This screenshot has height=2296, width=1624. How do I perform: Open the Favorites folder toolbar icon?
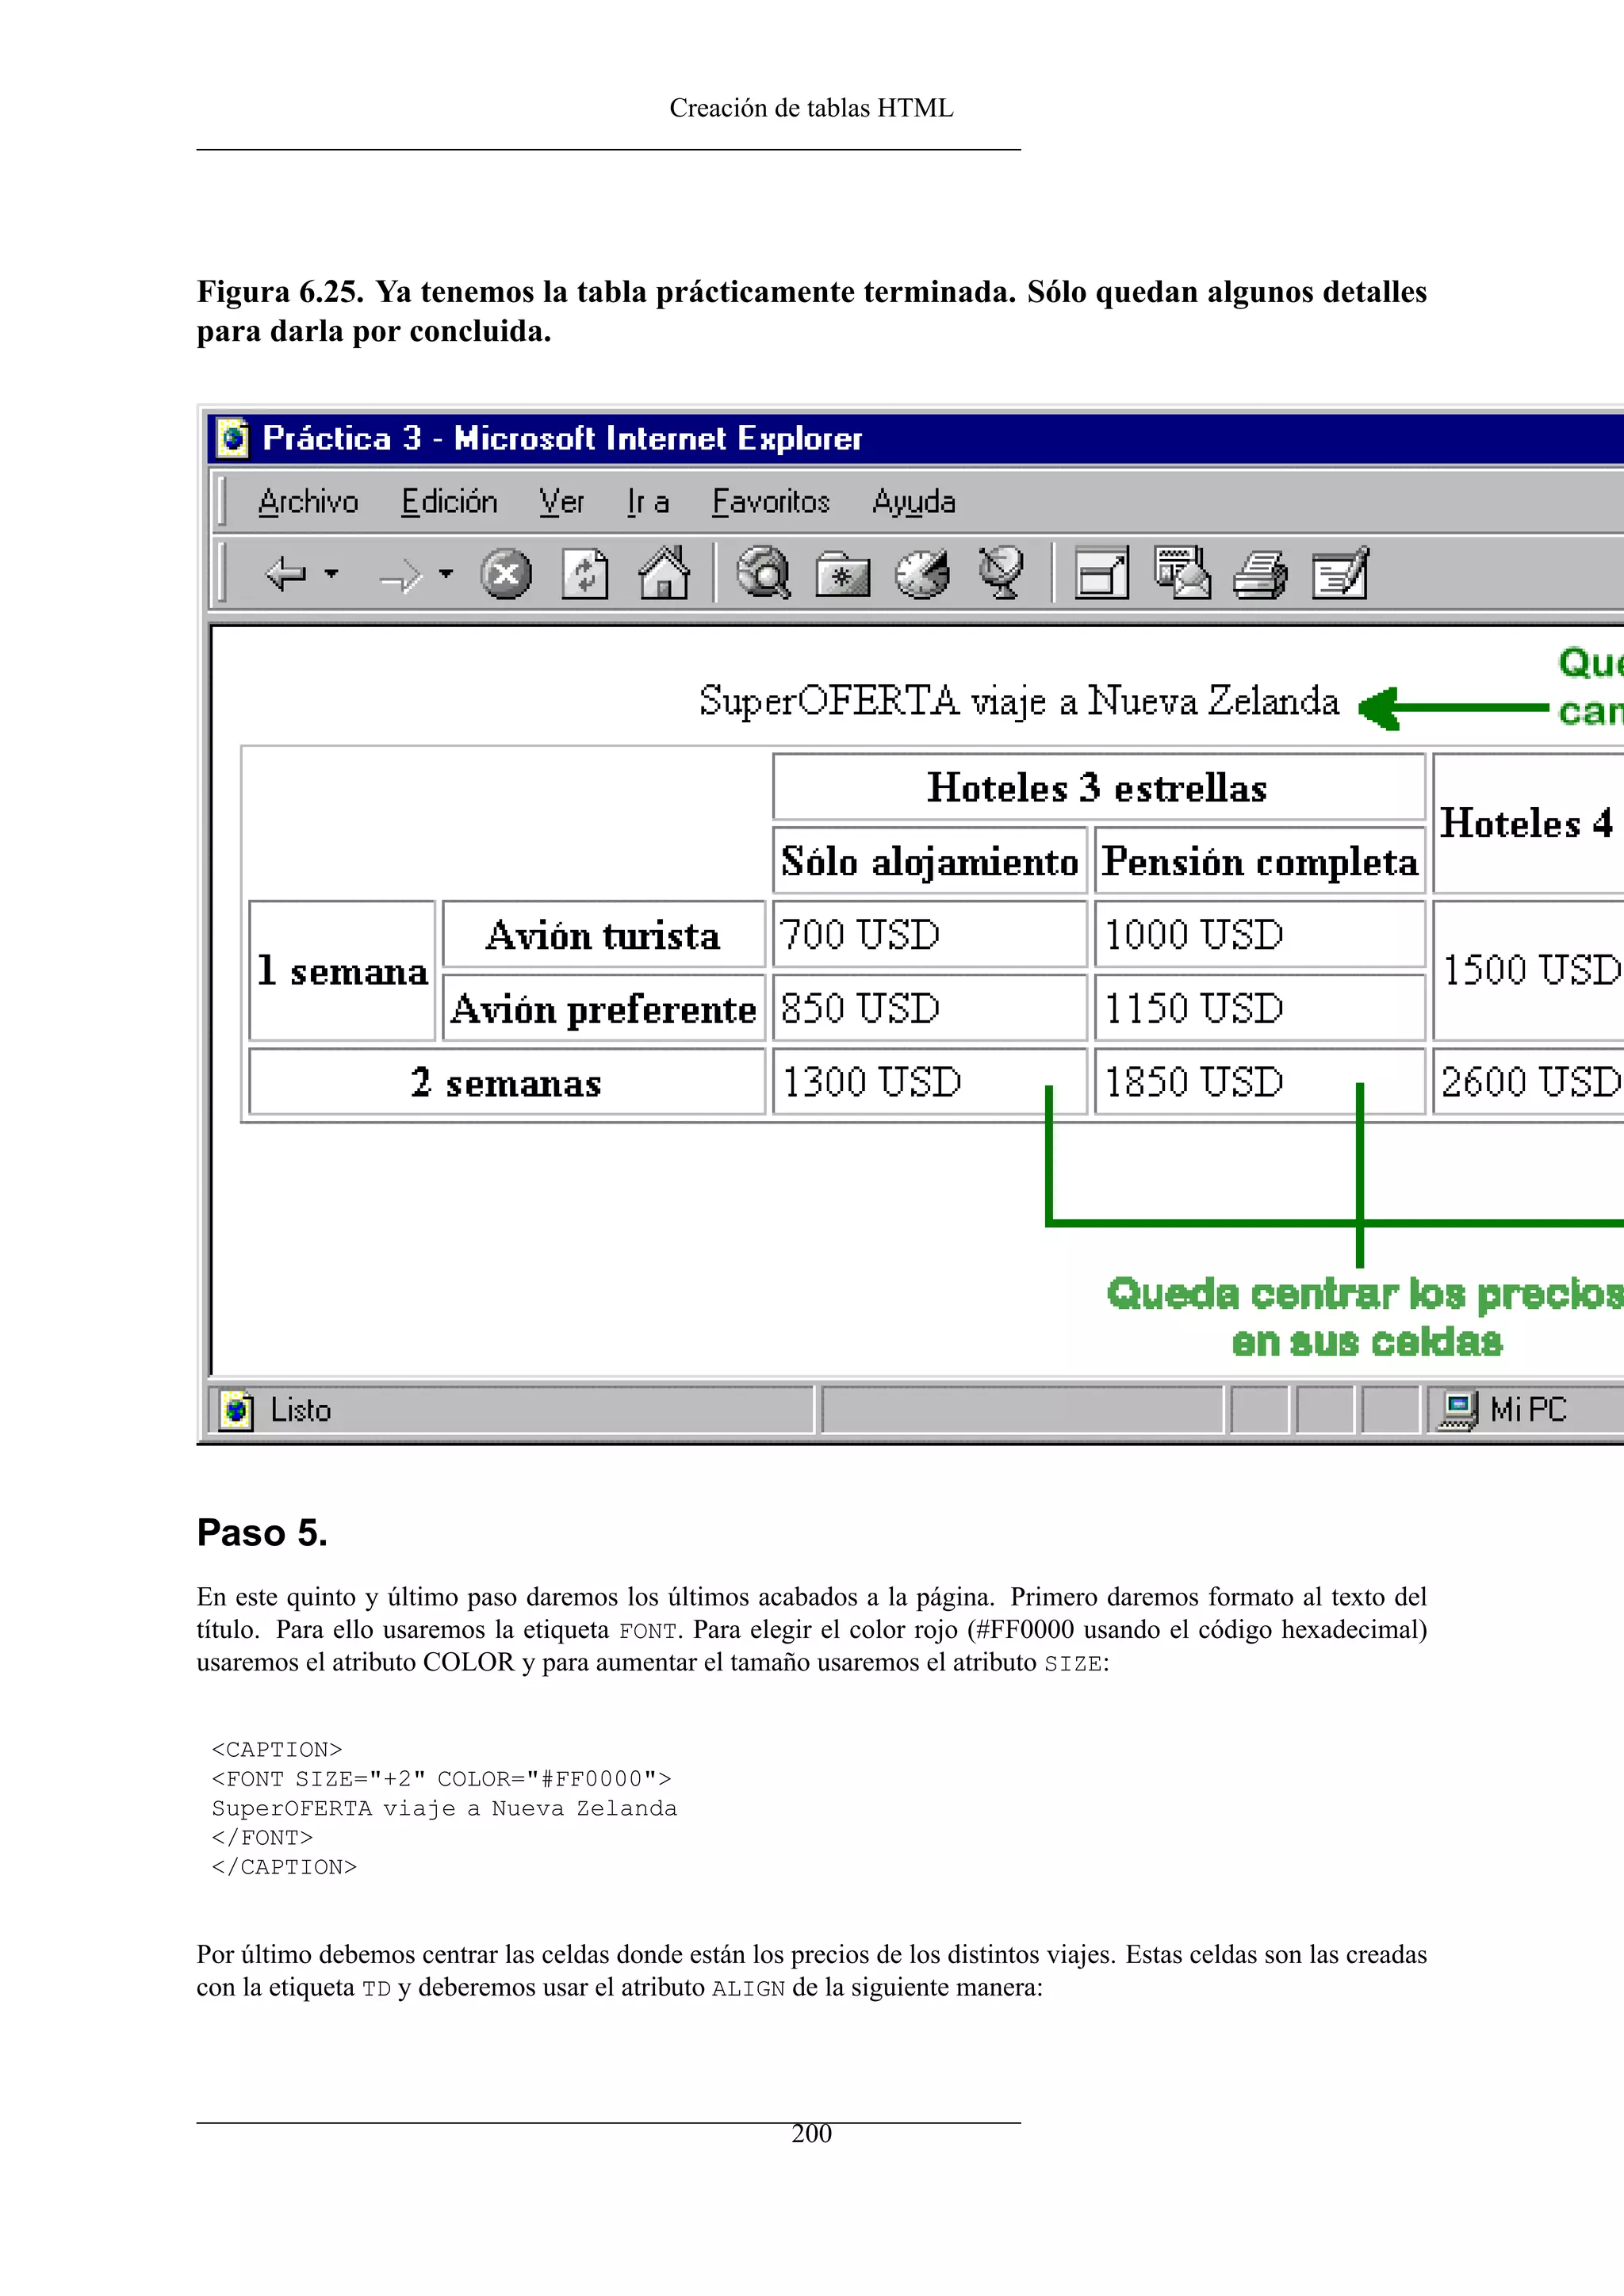click(x=842, y=575)
